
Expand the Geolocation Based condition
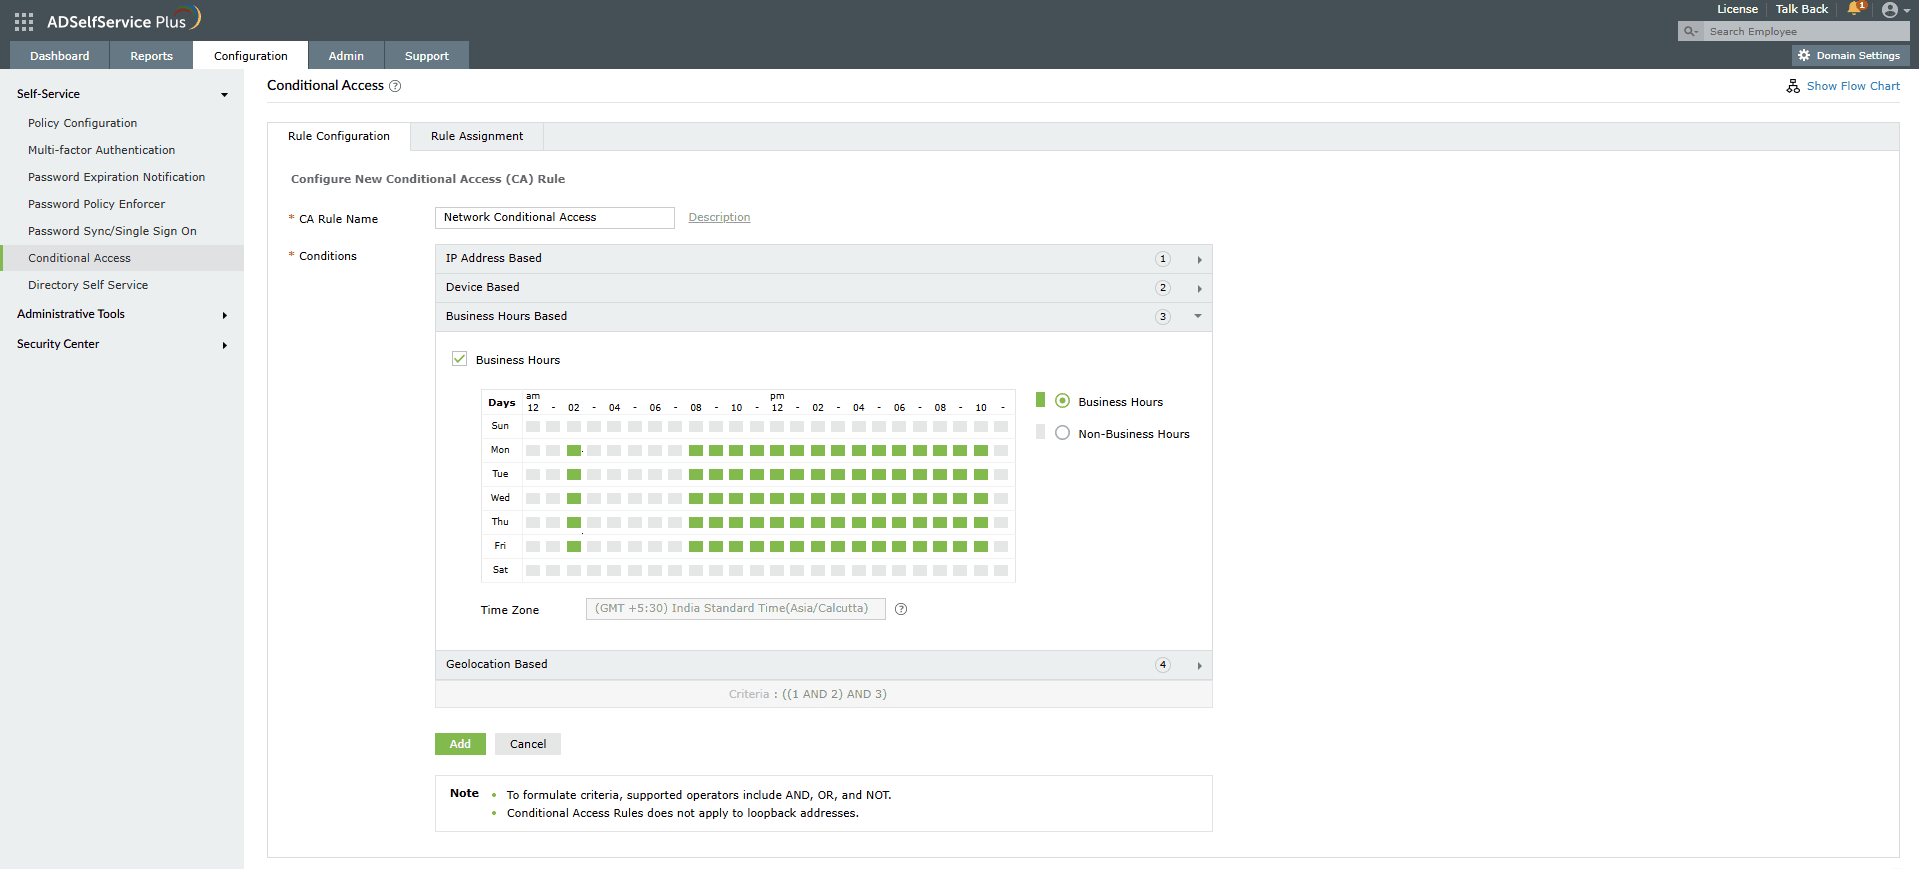click(x=1199, y=665)
